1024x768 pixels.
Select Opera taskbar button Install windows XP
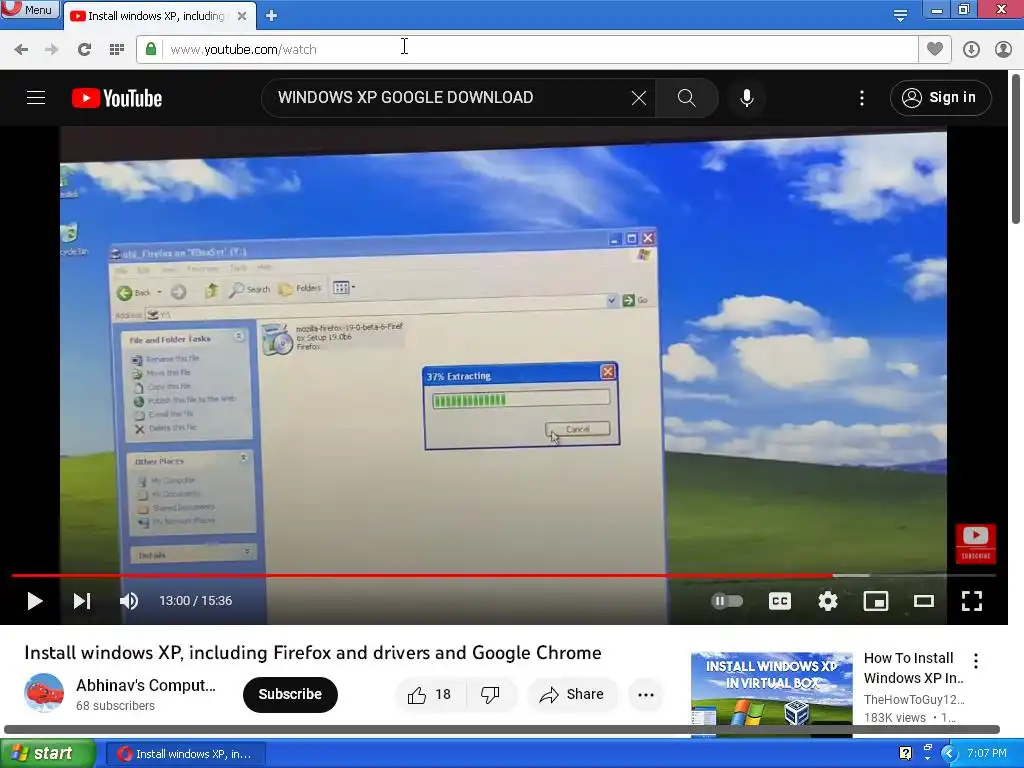coord(185,754)
